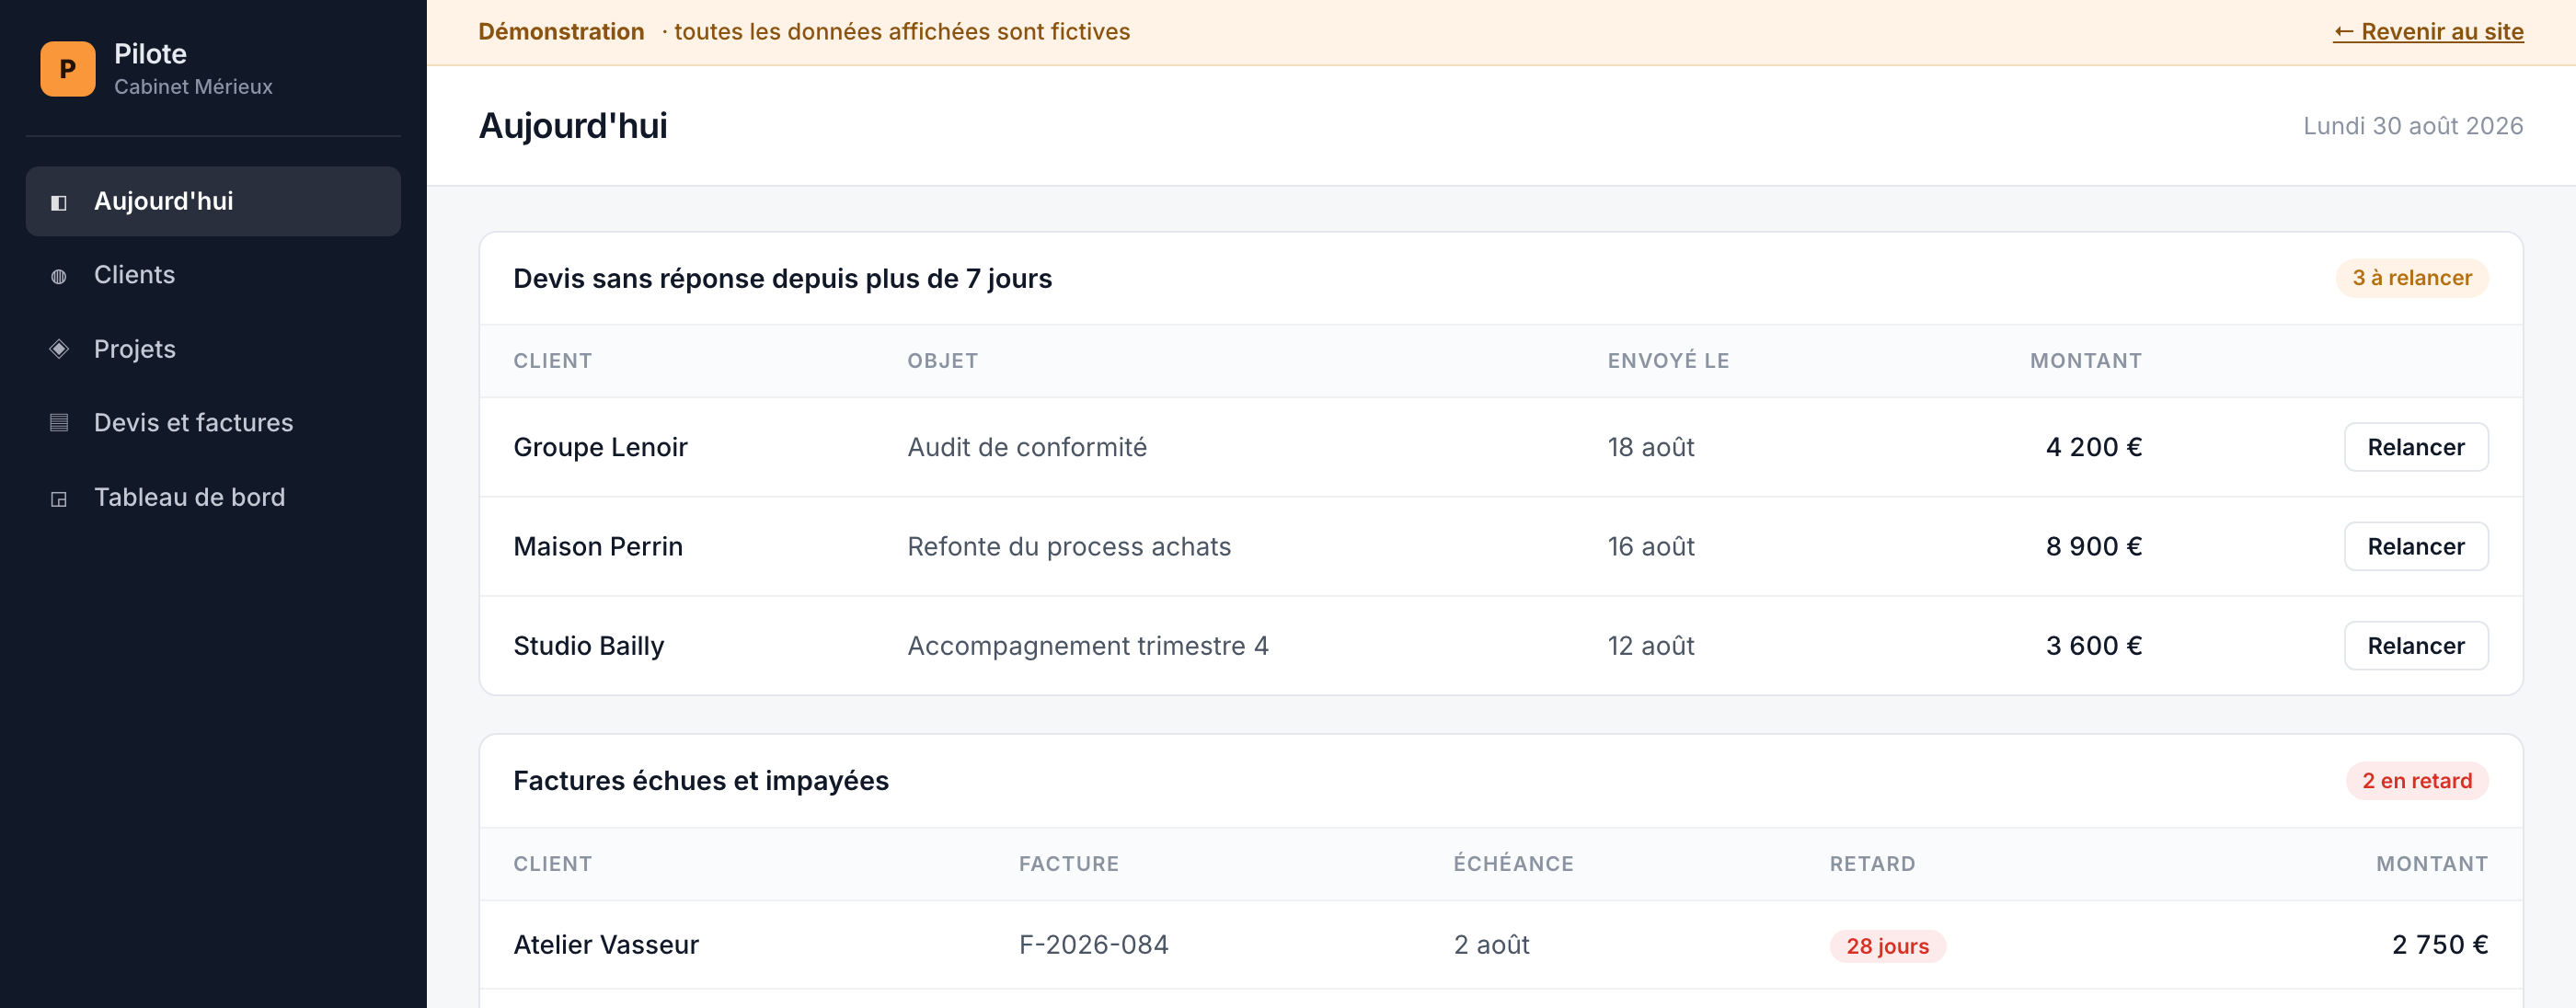The height and width of the screenshot is (1008, 2576).
Task: Click the Tableau de bord icon
Action: (x=59, y=498)
